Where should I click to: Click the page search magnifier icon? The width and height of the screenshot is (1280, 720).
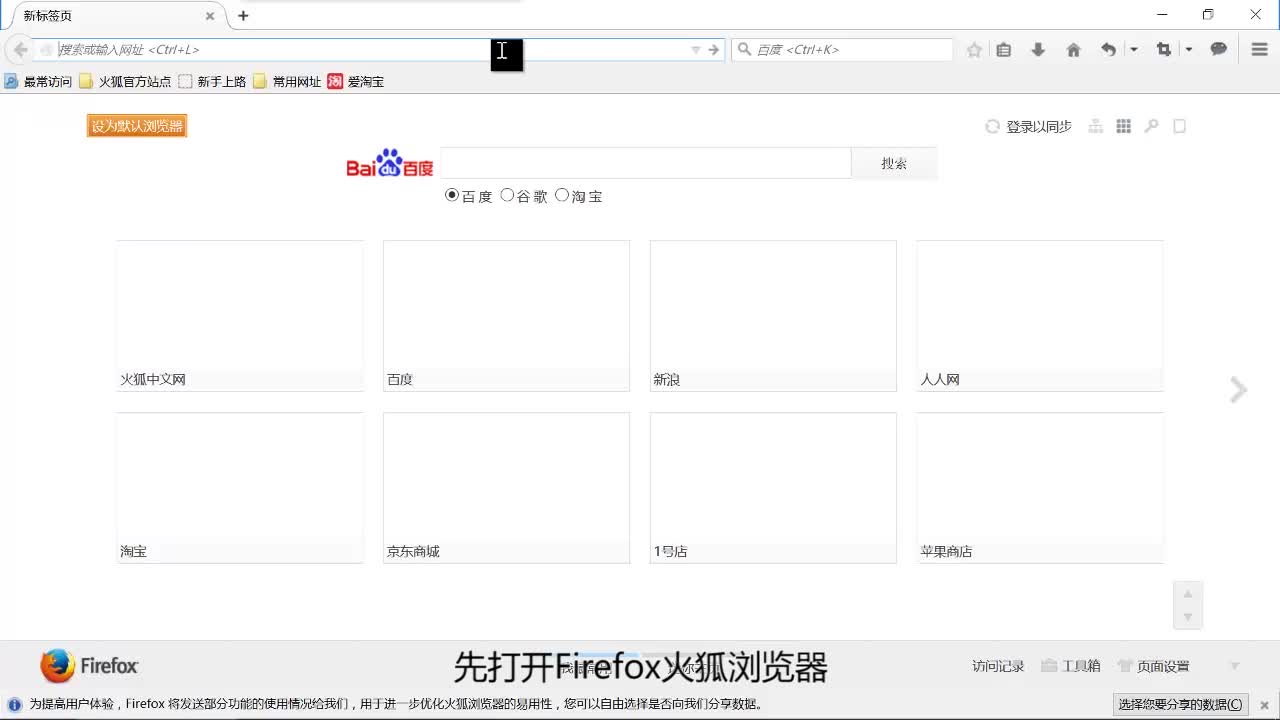1152,126
